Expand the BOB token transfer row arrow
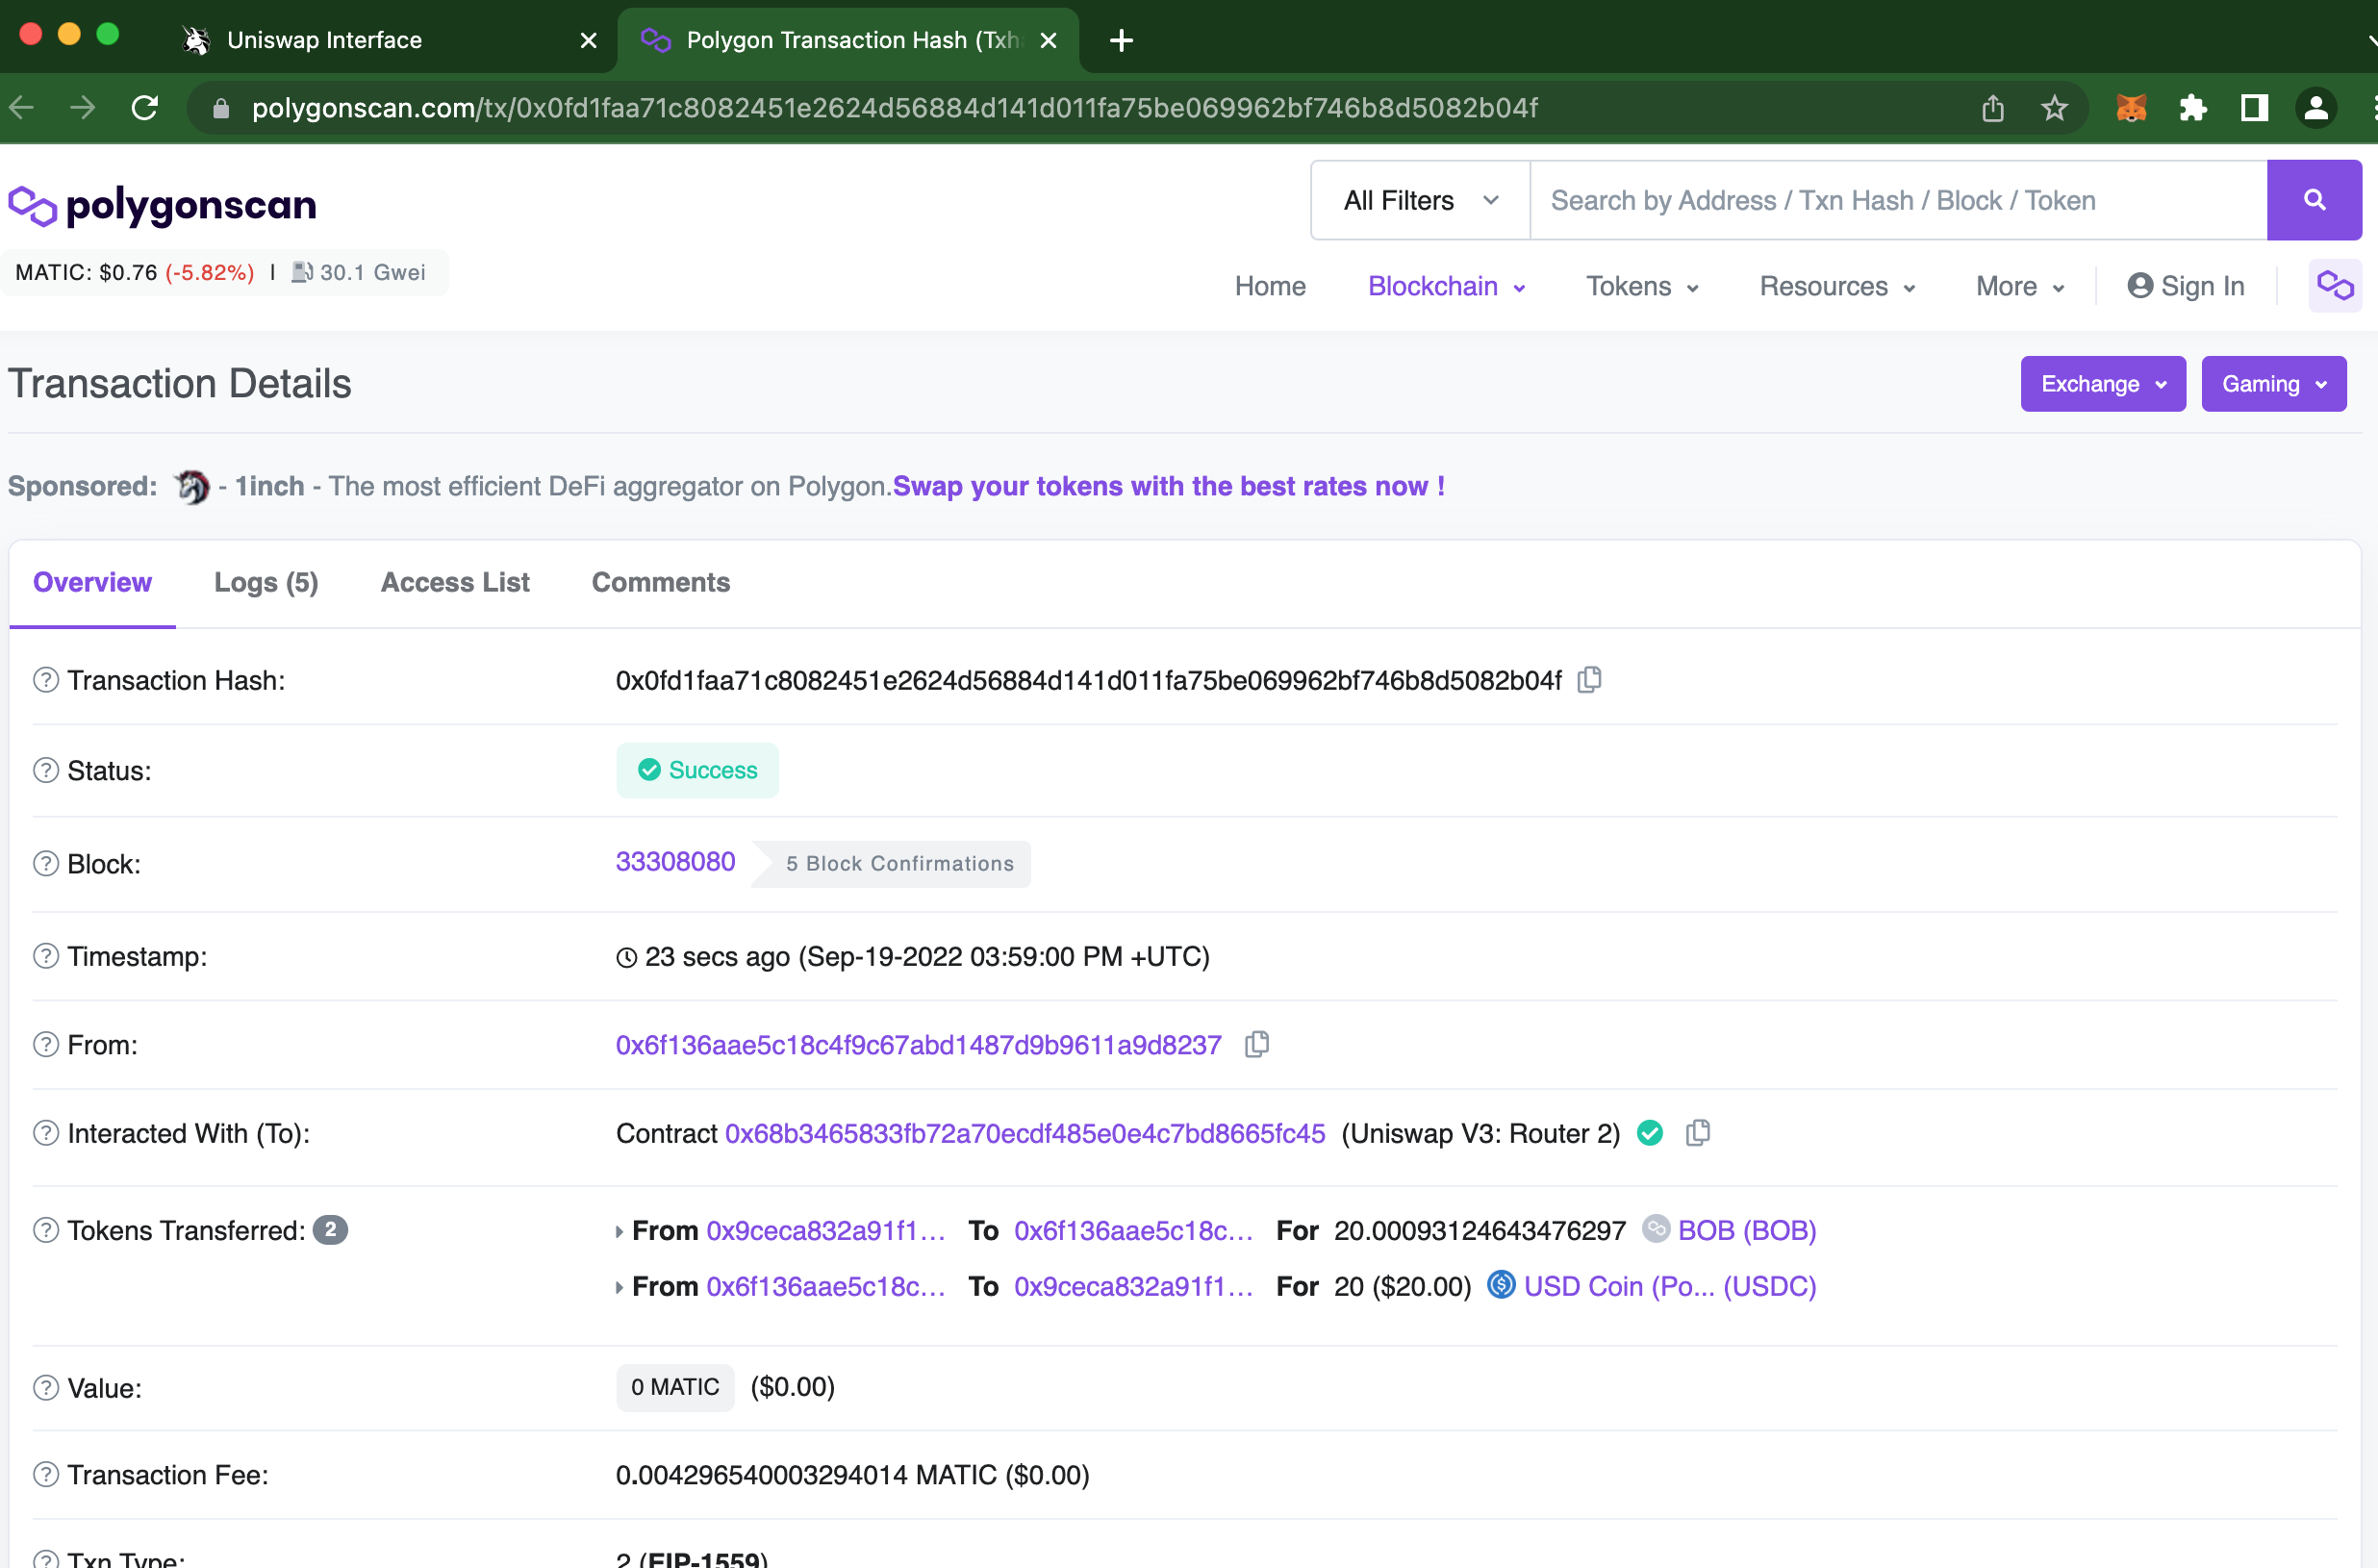The image size is (2378, 1568). [619, 1231]
